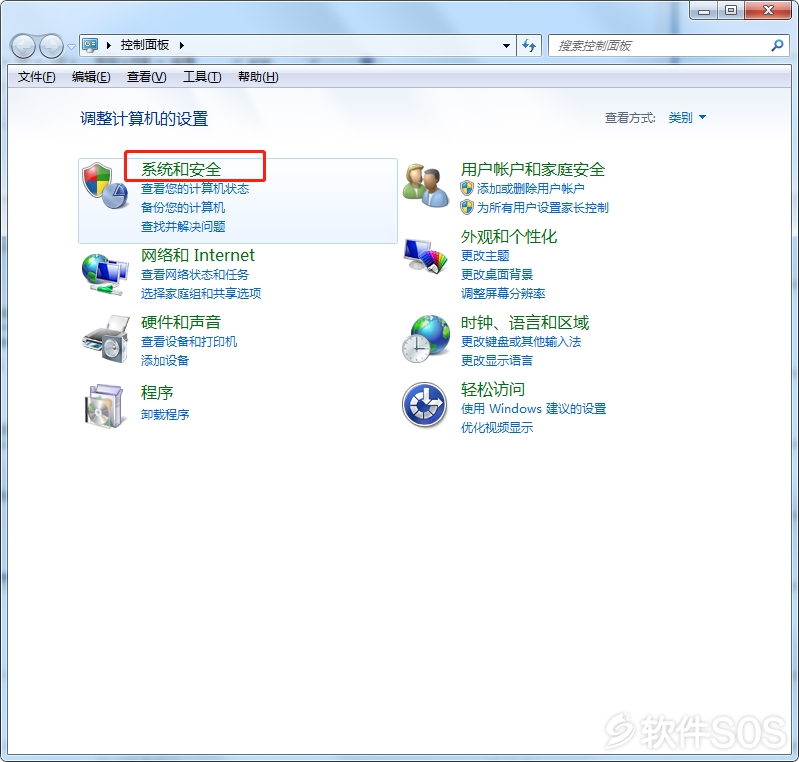Close the Control Panel window
The width and height of the screenshot is (799, 762).
tap(768, 11)
